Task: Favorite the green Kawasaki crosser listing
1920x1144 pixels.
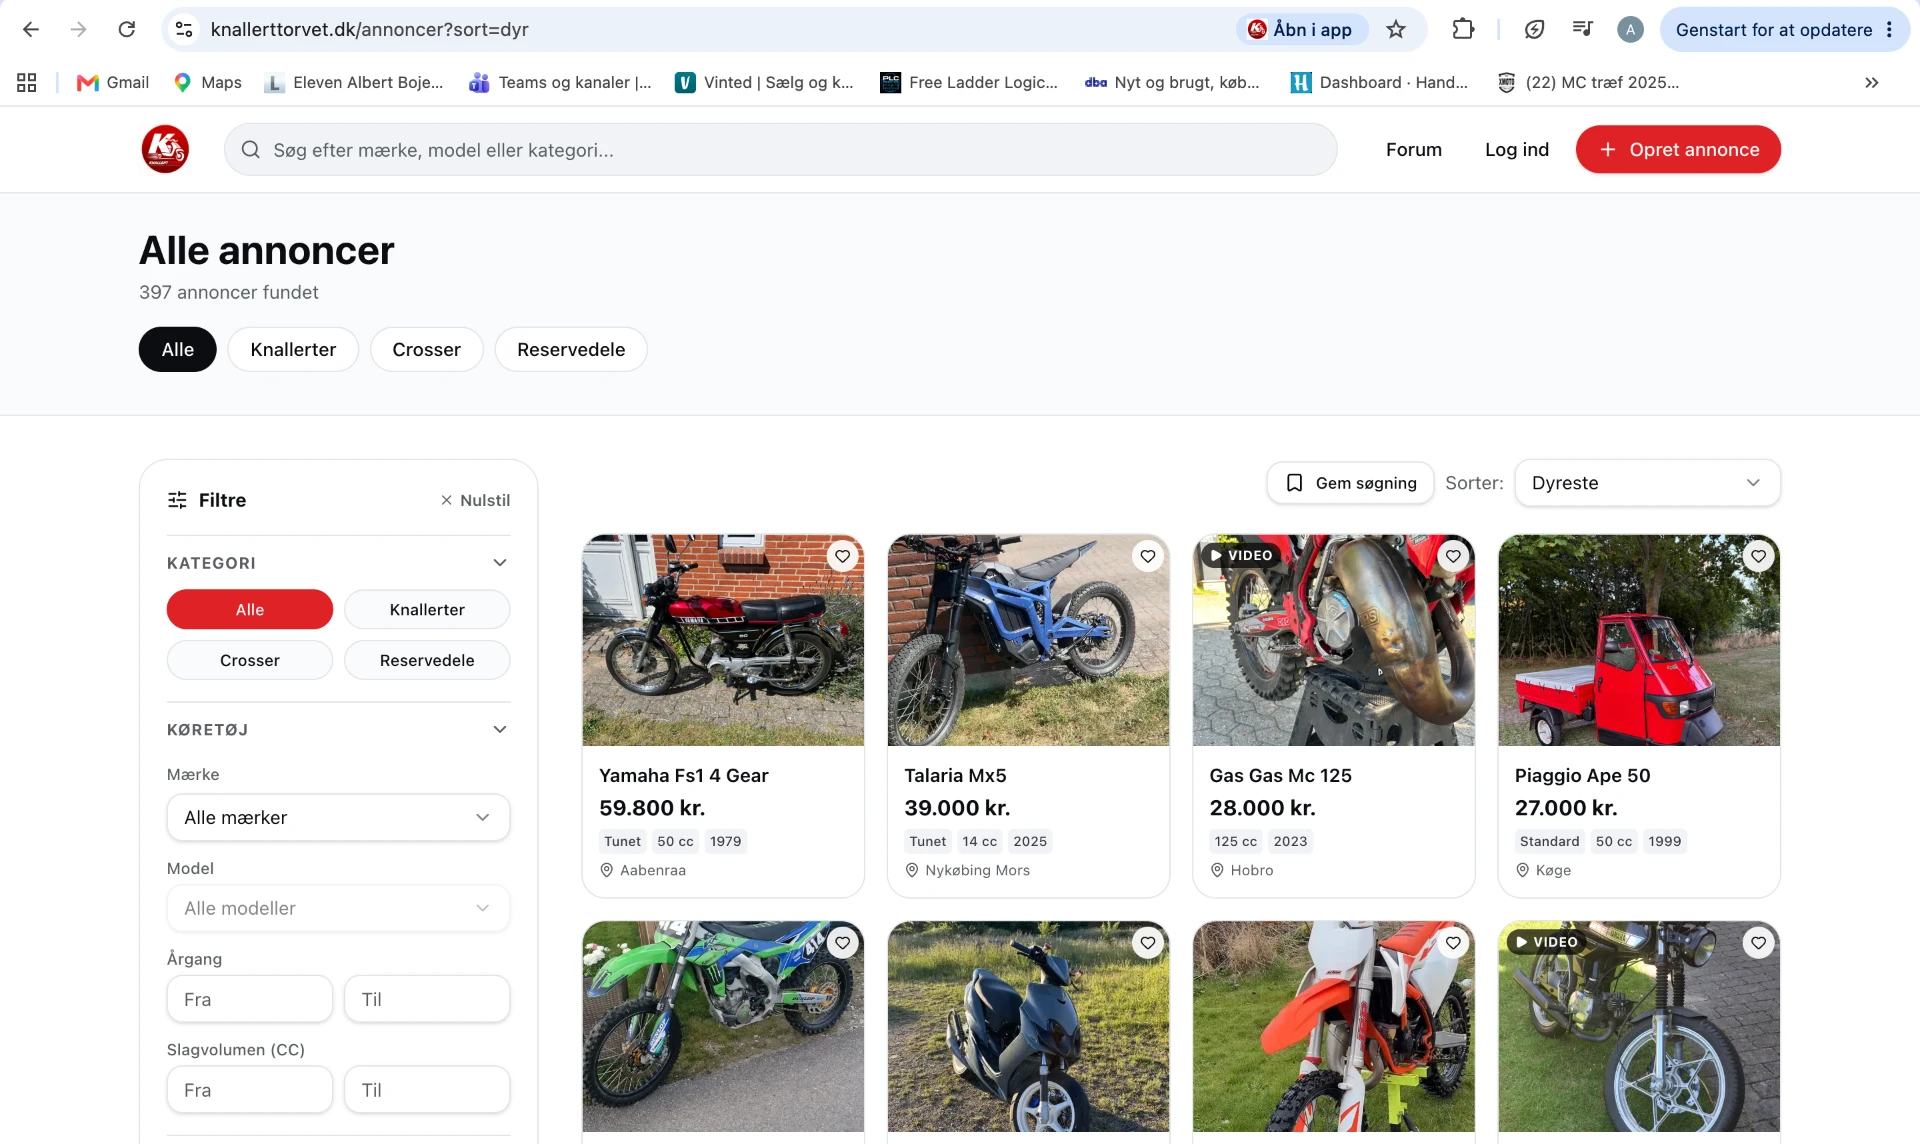Action: pos(843,943)
